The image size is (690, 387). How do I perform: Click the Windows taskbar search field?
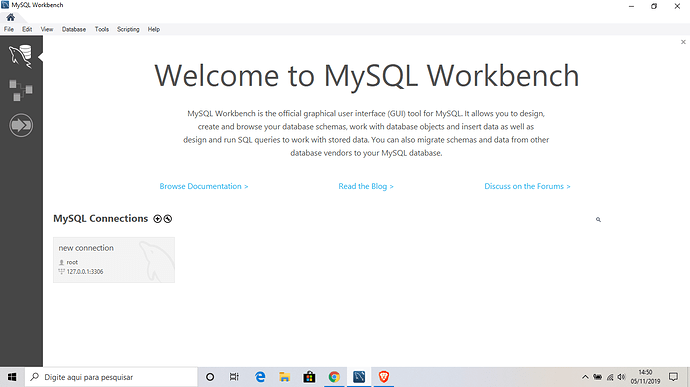[x=111, y=377]
